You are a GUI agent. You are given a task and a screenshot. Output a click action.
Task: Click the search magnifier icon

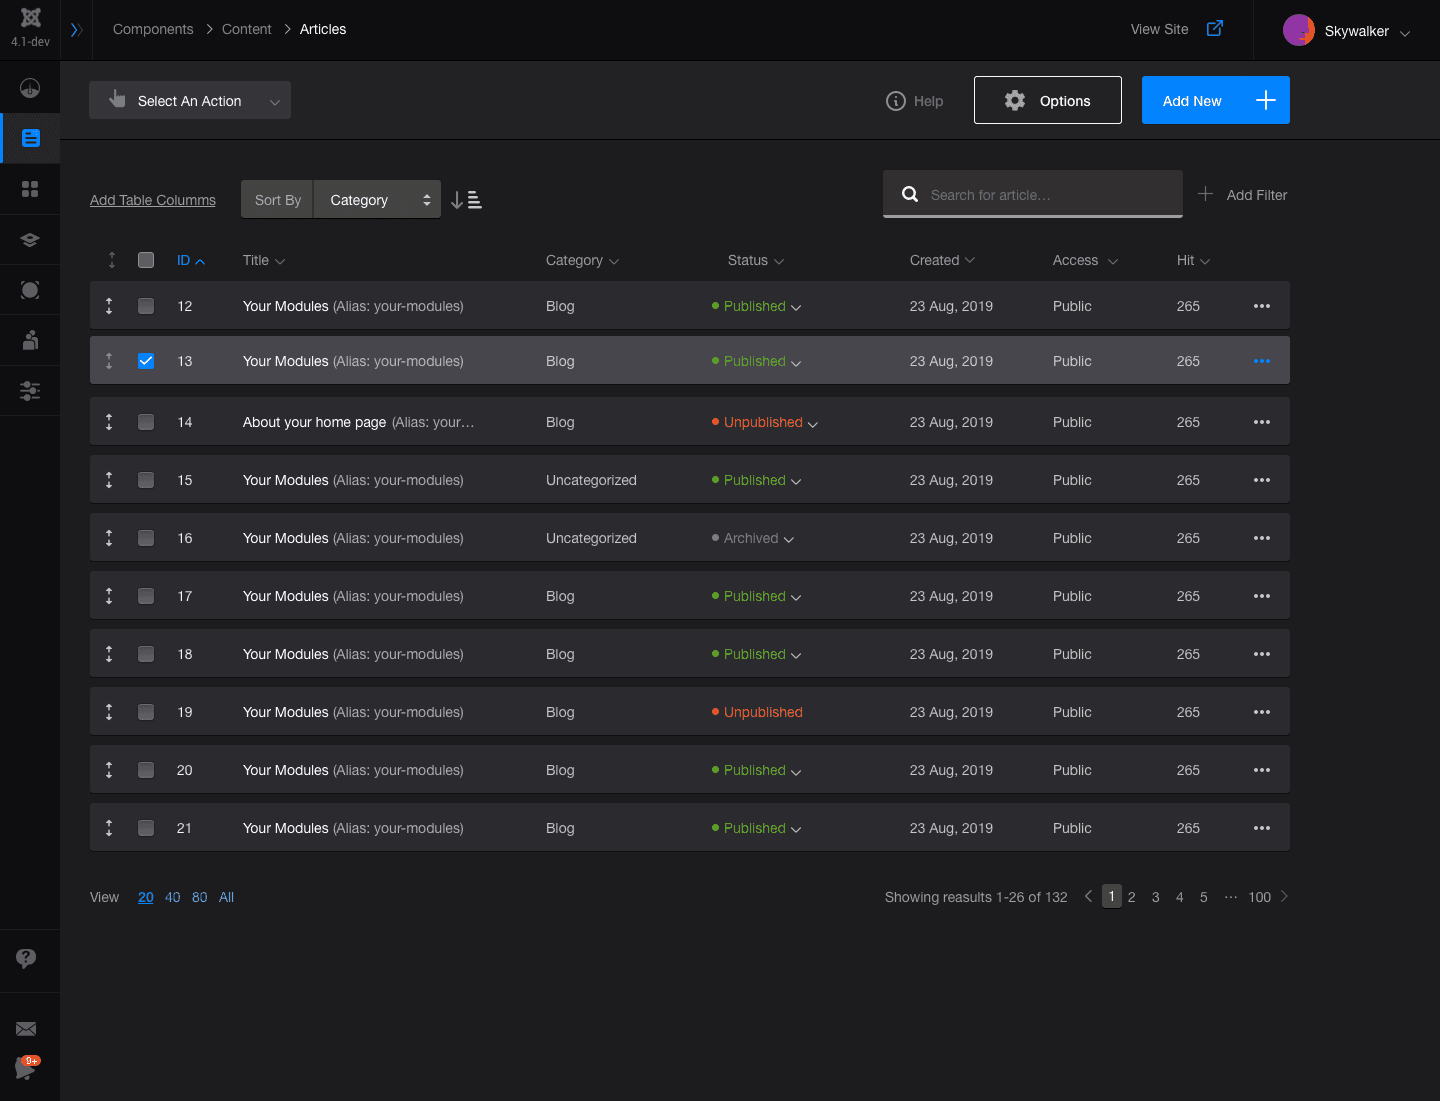[910, 194]
